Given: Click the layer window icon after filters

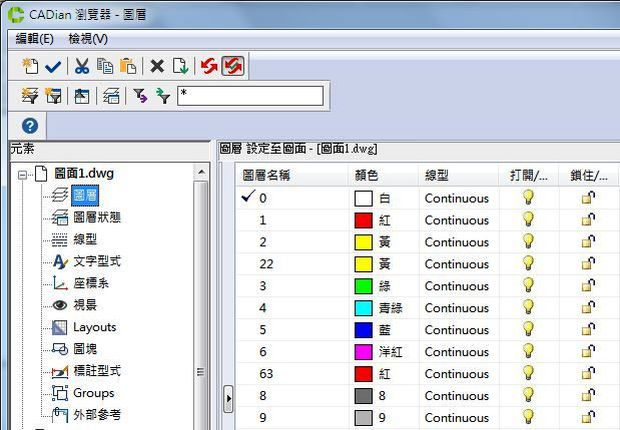Looking at the screenshot, I should [82, 96].
